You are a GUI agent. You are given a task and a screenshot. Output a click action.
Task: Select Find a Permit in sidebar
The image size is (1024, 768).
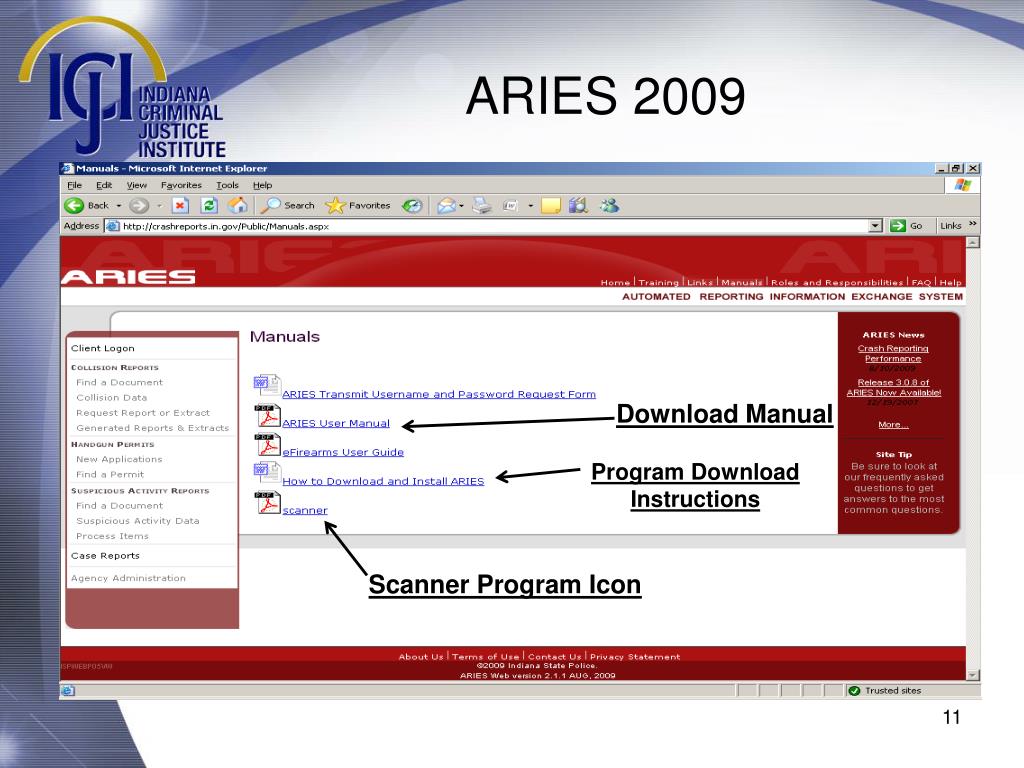pos(110,474)
